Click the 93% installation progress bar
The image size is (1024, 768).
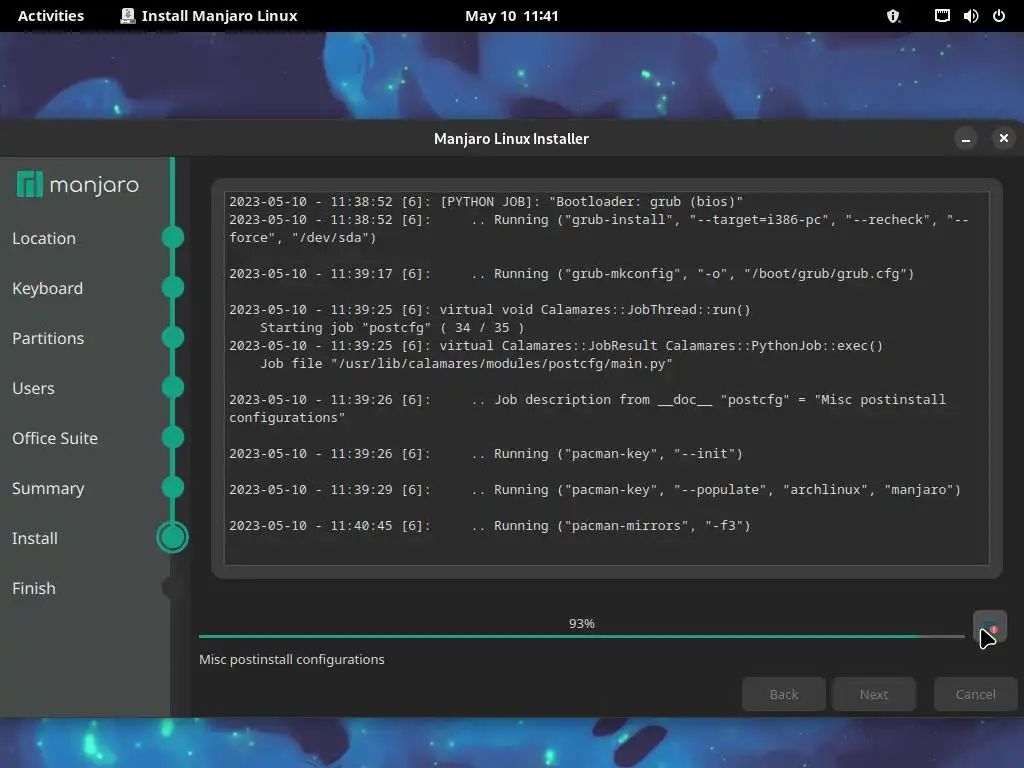click(x=581, y=635)
